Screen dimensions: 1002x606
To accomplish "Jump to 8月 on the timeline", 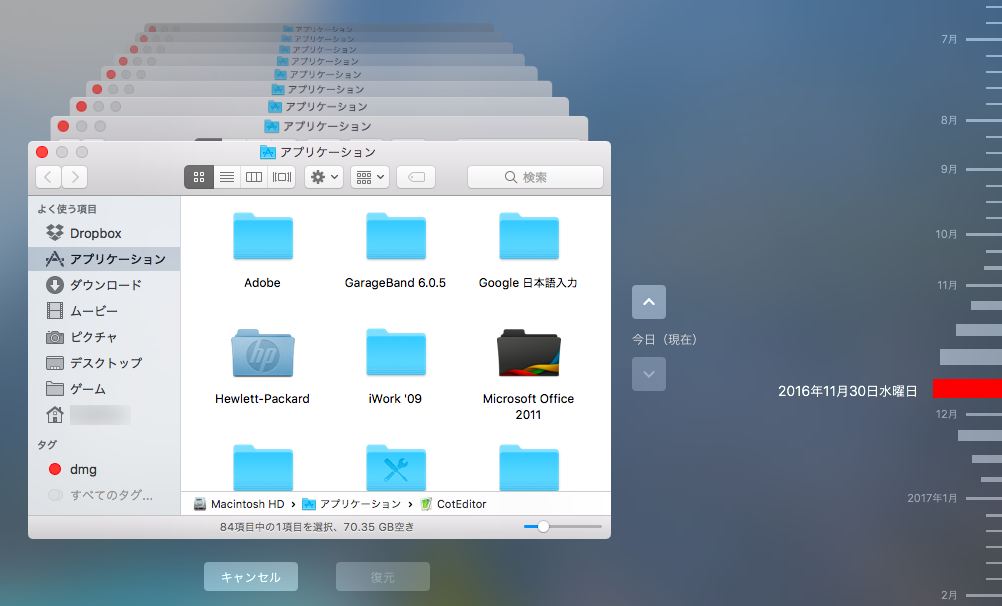I will click(949, 120).
